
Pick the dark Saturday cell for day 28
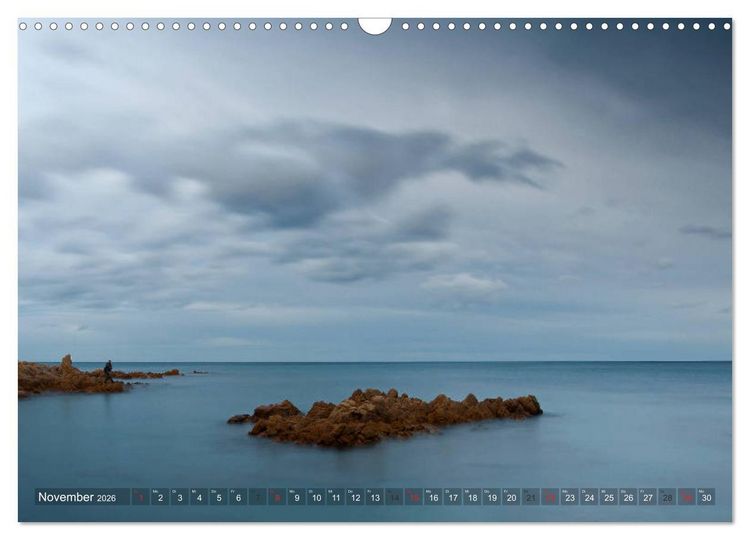tap(668, 496)
